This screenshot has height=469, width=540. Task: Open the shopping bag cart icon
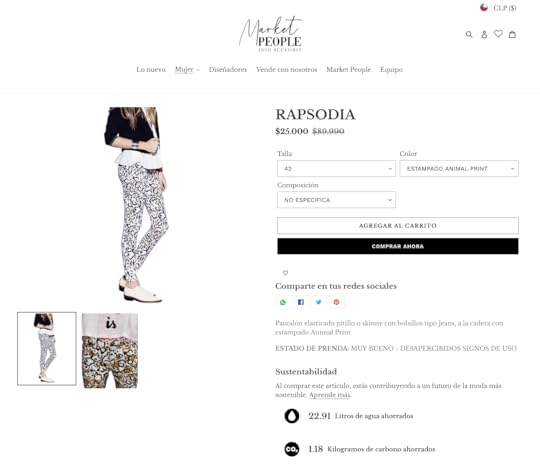[x=512, y=34]
